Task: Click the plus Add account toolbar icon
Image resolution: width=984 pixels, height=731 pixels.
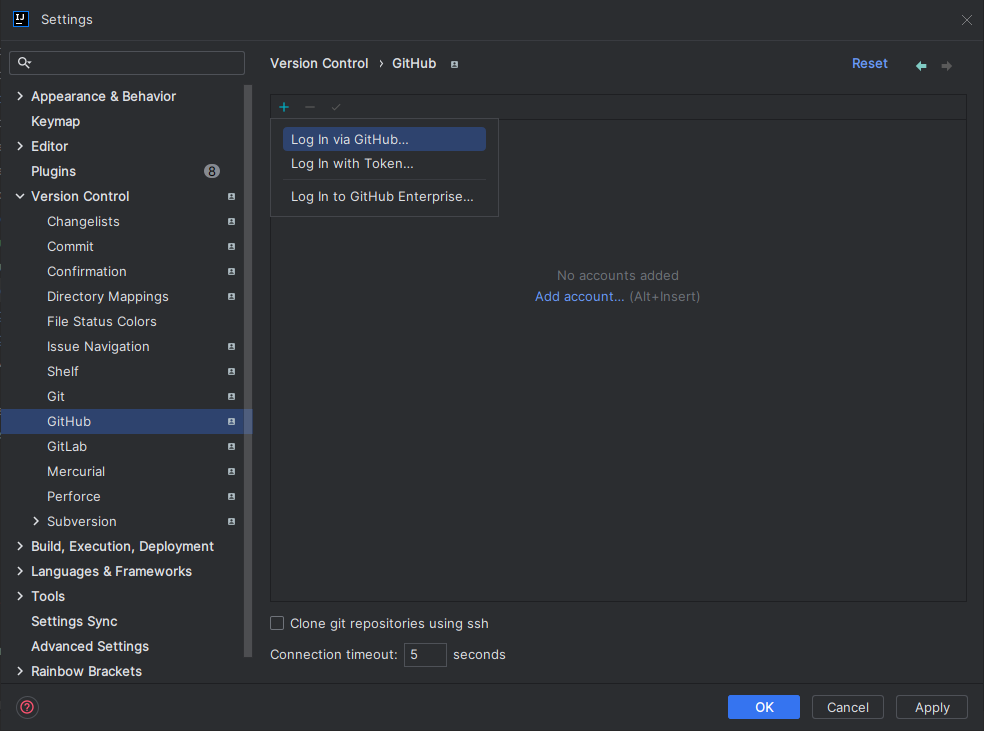Action: (284, 107)
